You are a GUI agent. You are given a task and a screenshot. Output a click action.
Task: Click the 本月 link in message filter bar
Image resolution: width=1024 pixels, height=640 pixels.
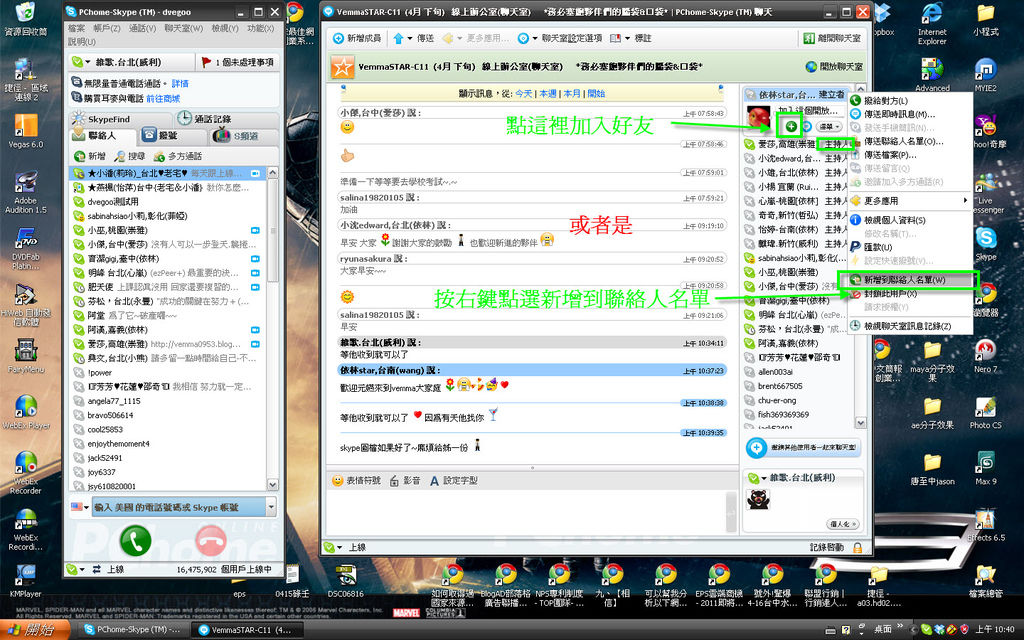tap(571, 93)
